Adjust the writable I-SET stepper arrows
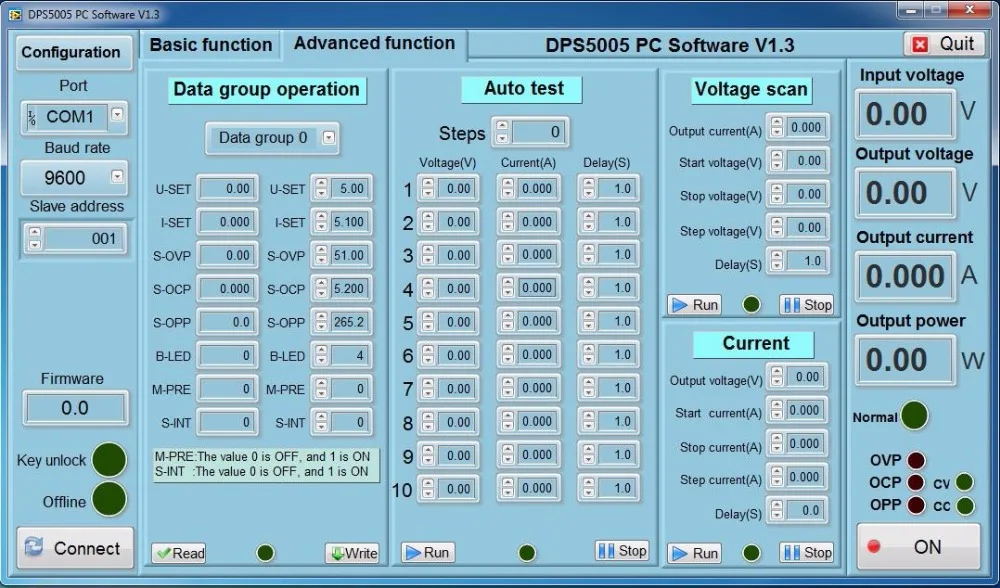 click(321, 222)
